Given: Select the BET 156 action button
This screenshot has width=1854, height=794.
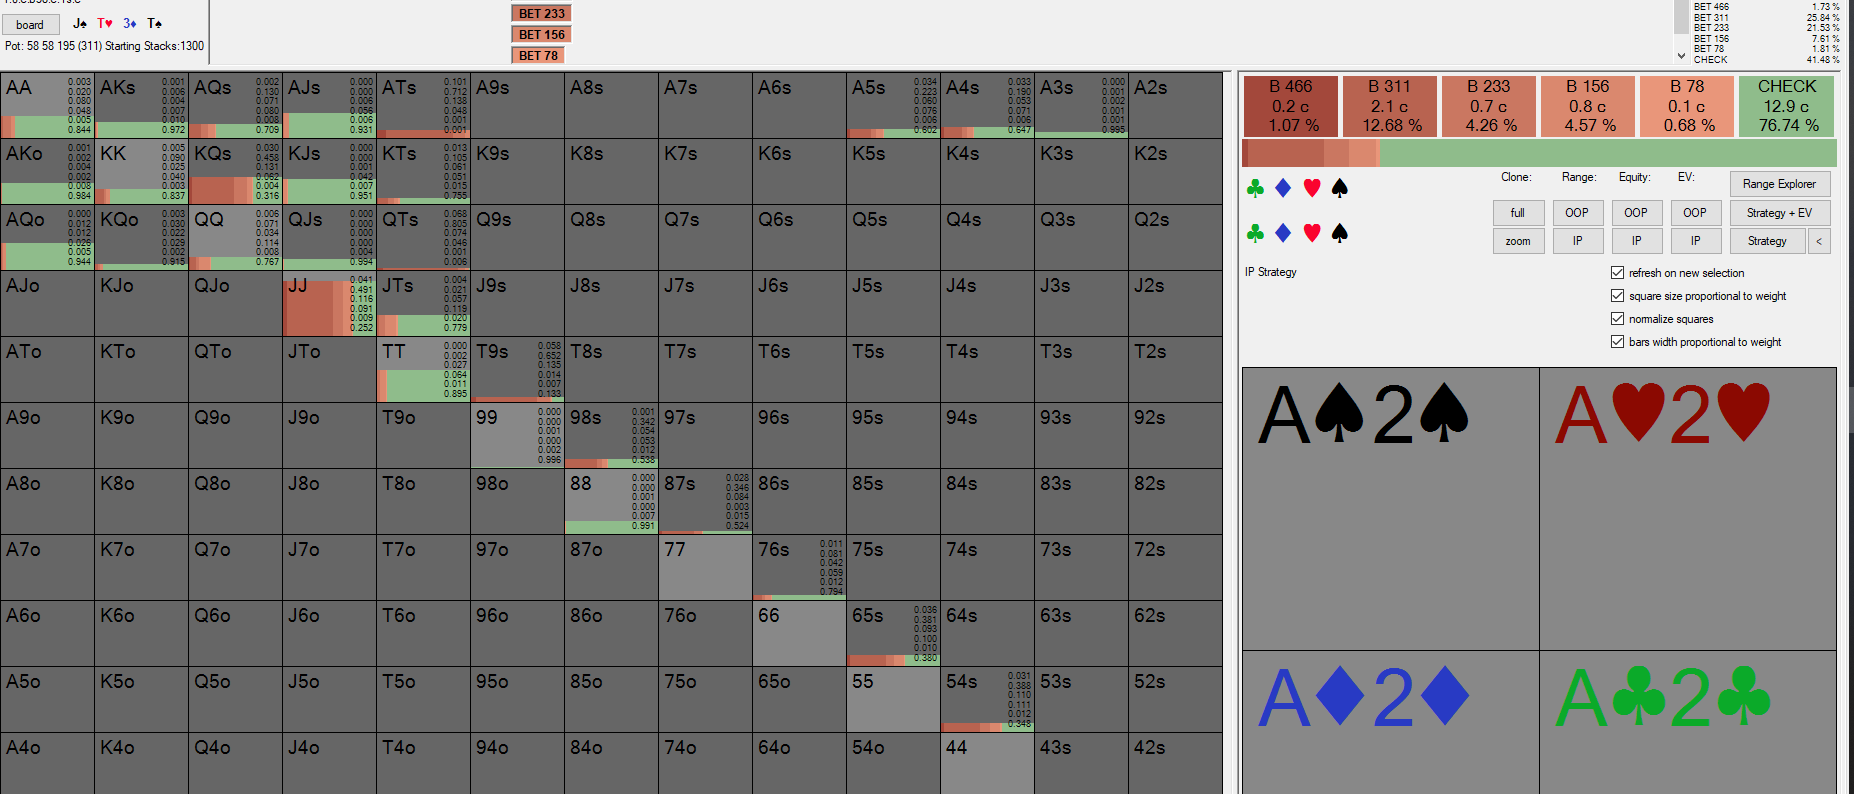Looking at the screenshot, I should tap(541, 34).
